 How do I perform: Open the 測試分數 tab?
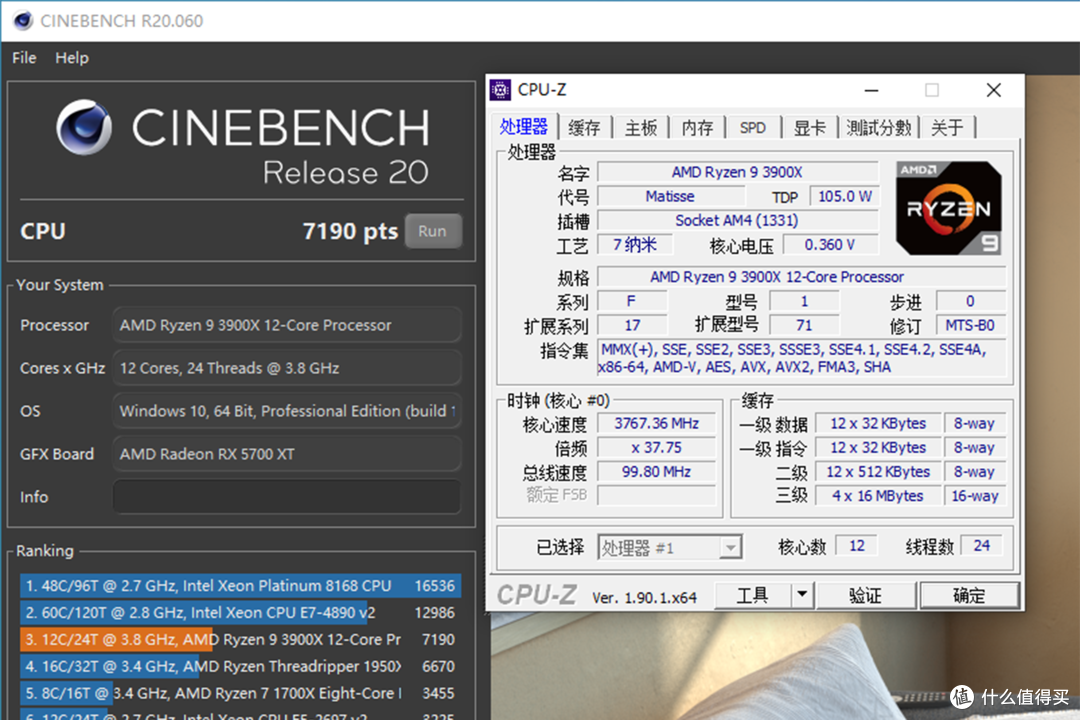[878, 127]
